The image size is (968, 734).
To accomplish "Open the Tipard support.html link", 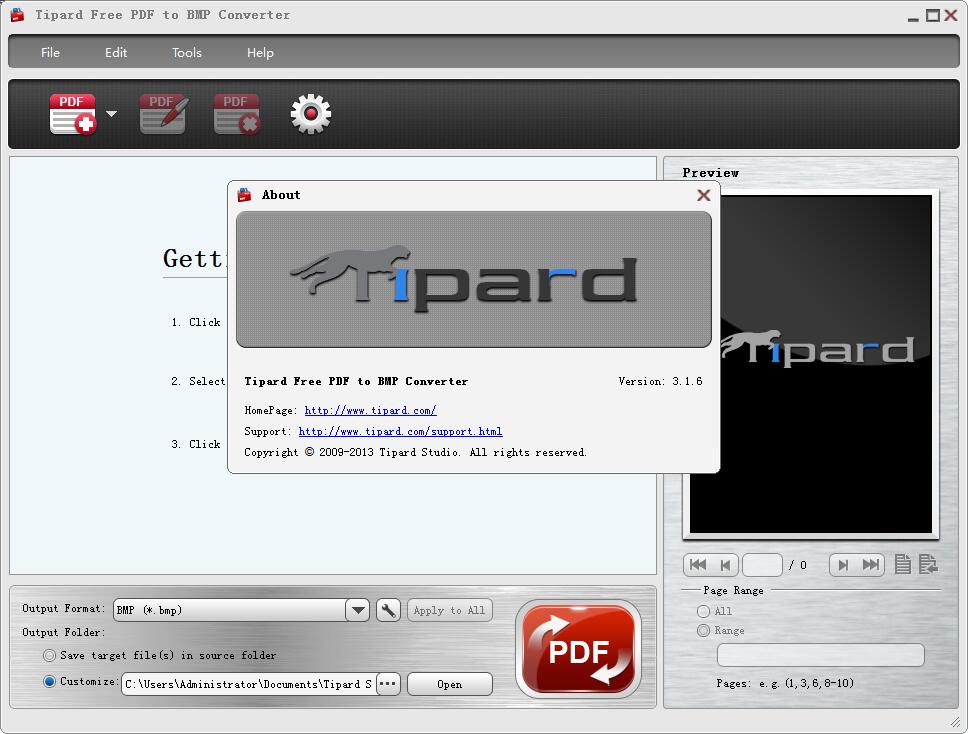I will click(x=400, y=431).
